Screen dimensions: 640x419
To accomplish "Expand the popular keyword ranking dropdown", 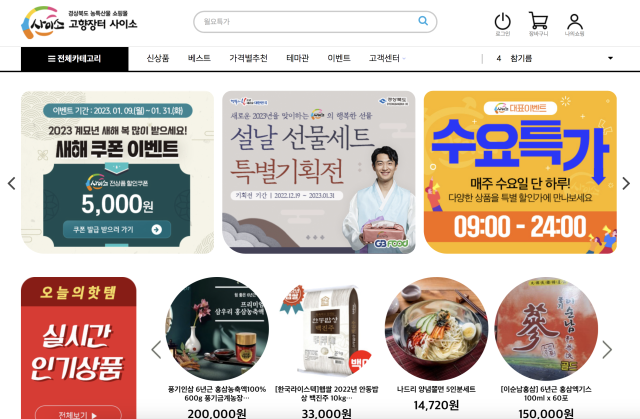I will click(610, 58).
